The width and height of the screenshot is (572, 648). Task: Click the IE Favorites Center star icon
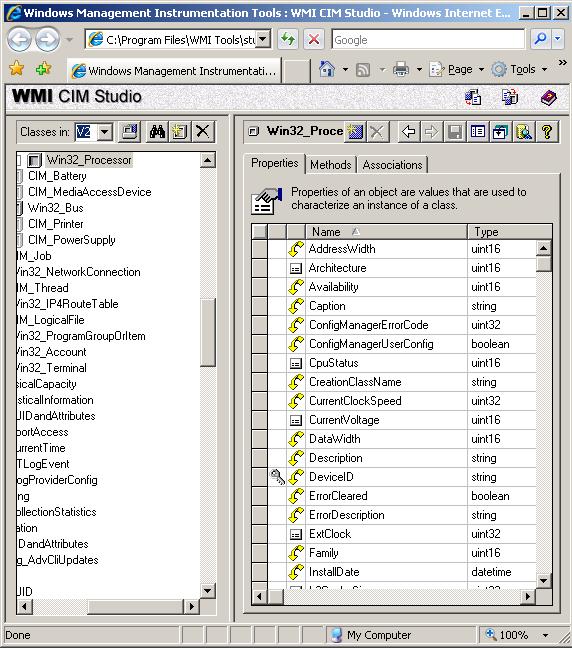pos(17,68)
